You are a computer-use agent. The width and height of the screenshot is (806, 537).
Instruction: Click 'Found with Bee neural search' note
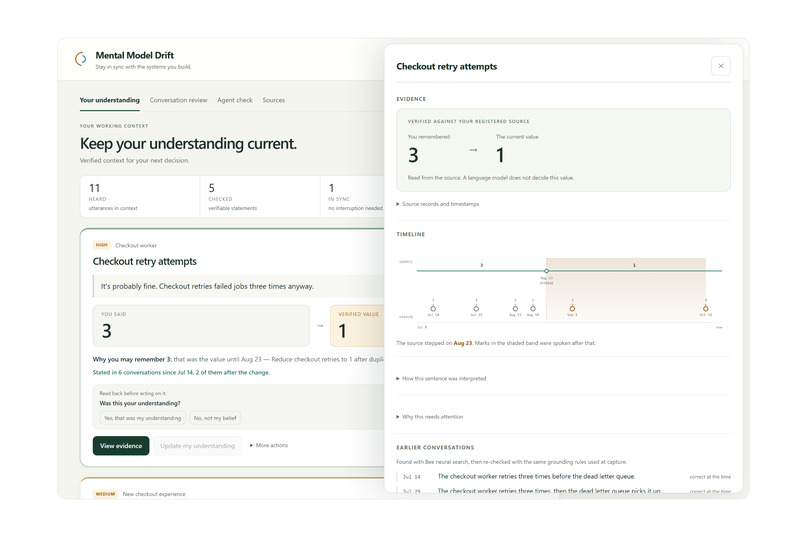[x=511, y=461]
